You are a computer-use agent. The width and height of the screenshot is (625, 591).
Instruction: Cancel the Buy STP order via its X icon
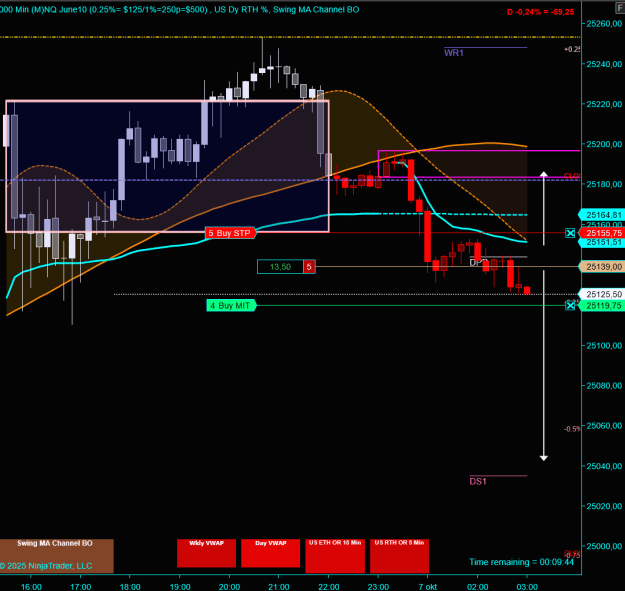pyautogui.click(x=570, y=233)
